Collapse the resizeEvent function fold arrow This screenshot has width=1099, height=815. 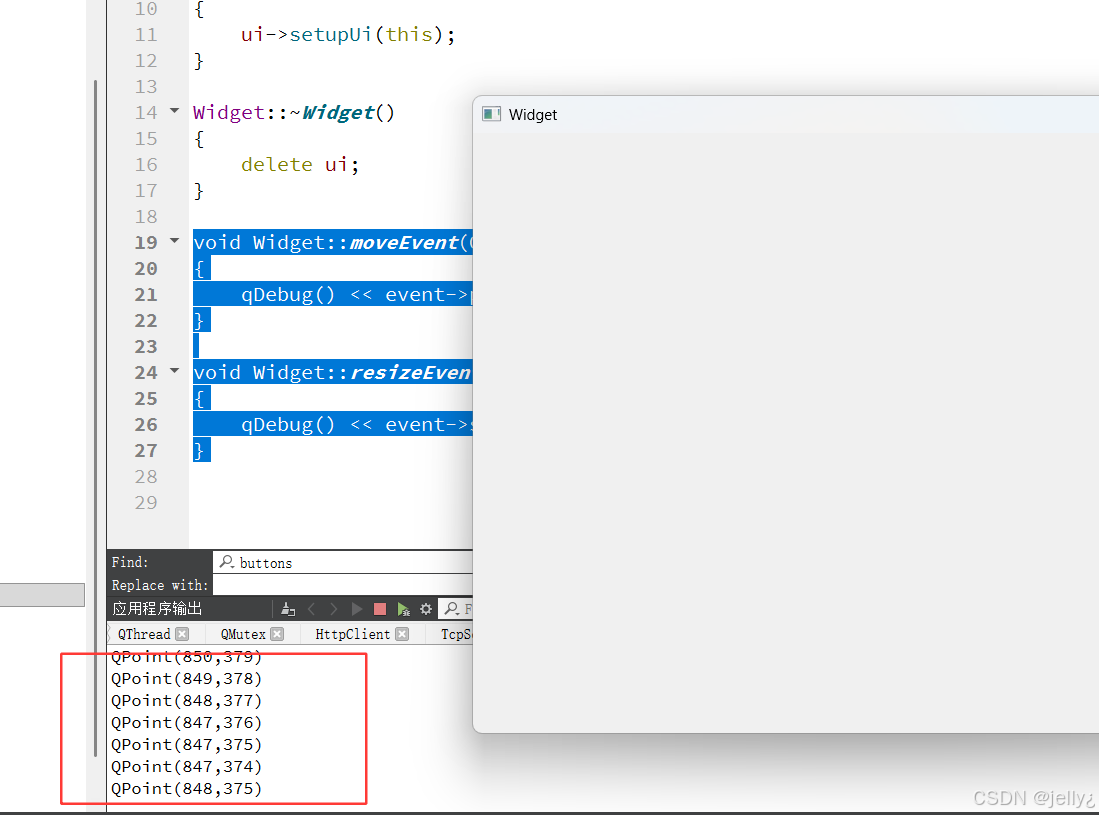(x=175, y=371)
